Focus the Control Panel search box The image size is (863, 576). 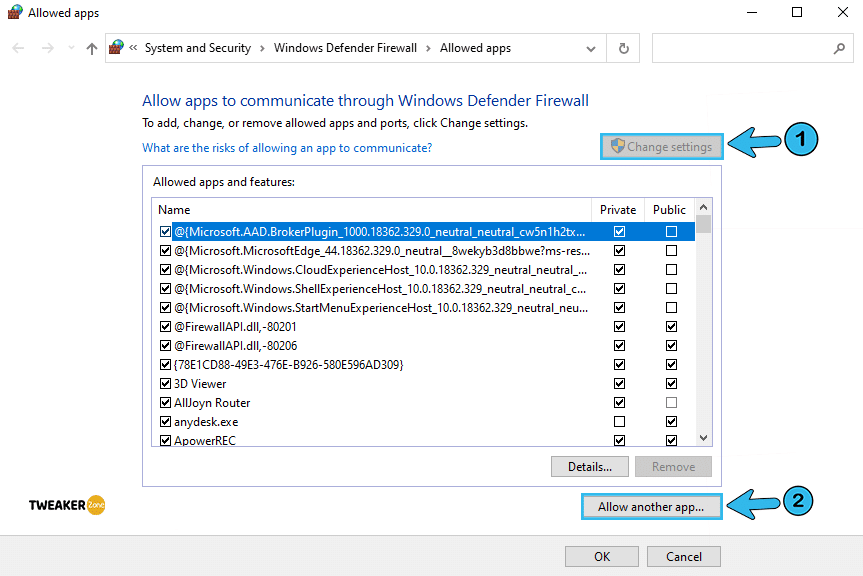(752, 48)
